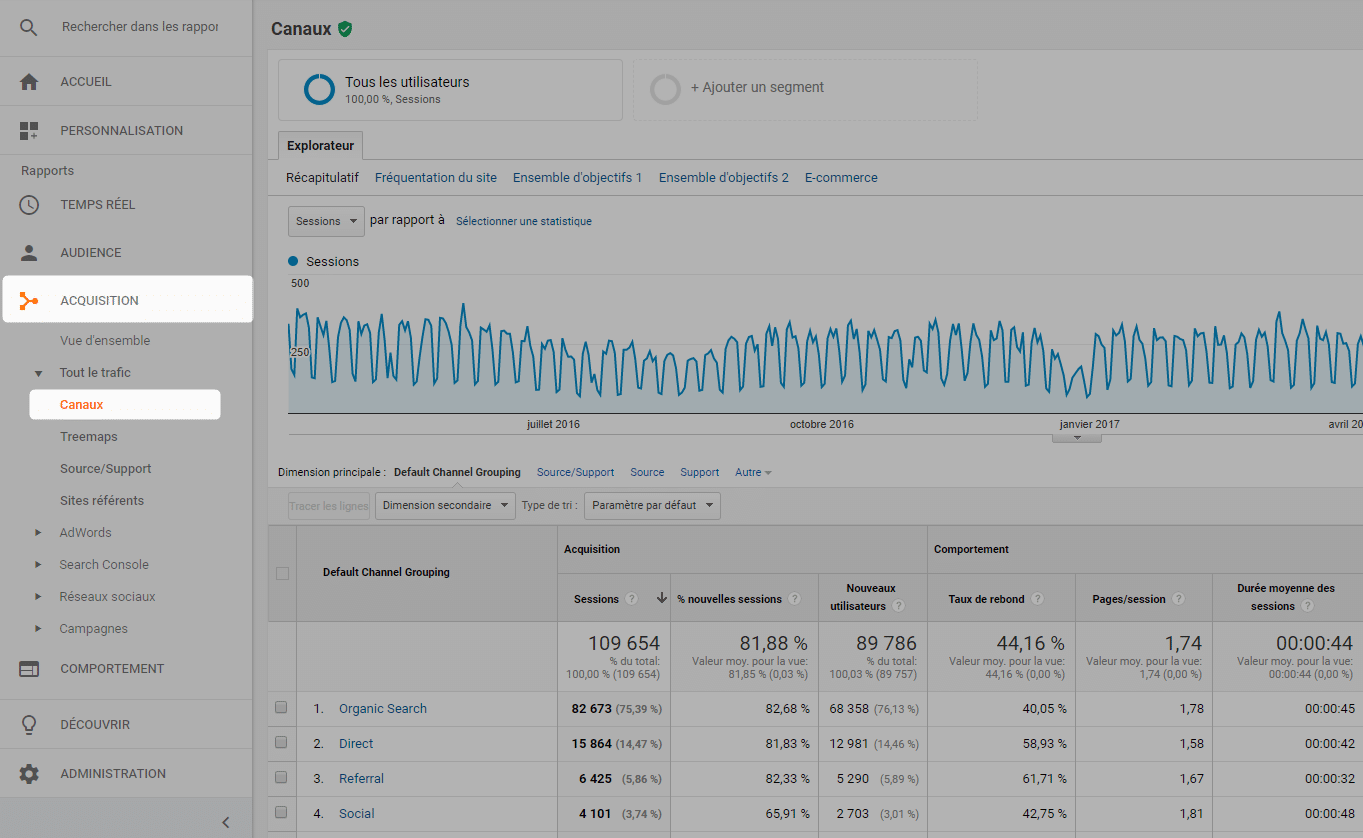
Task: Toggle the select-all checkbox in table header
Action: tap(282, 573)
